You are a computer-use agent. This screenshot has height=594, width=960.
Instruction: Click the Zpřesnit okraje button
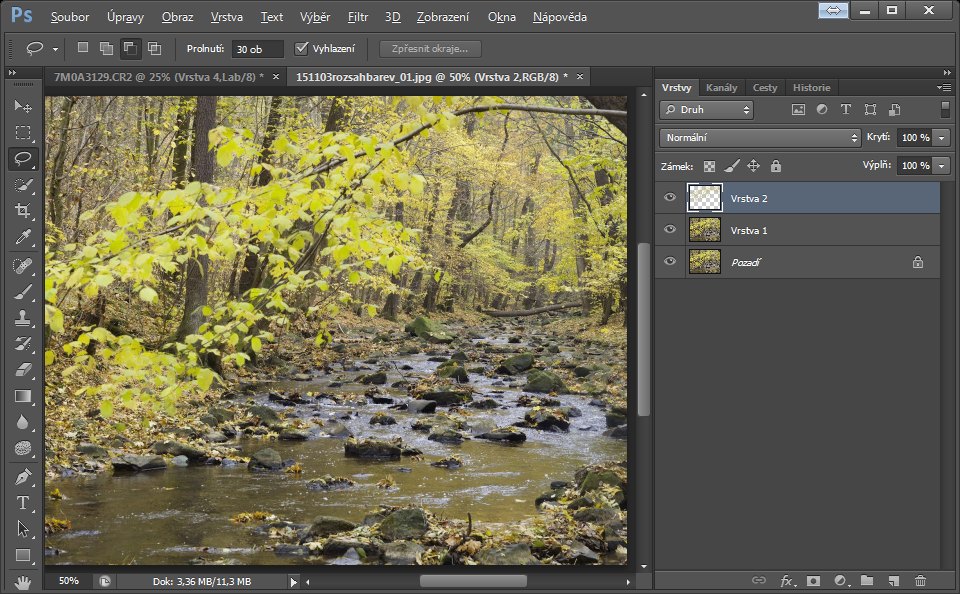[430, 48]
